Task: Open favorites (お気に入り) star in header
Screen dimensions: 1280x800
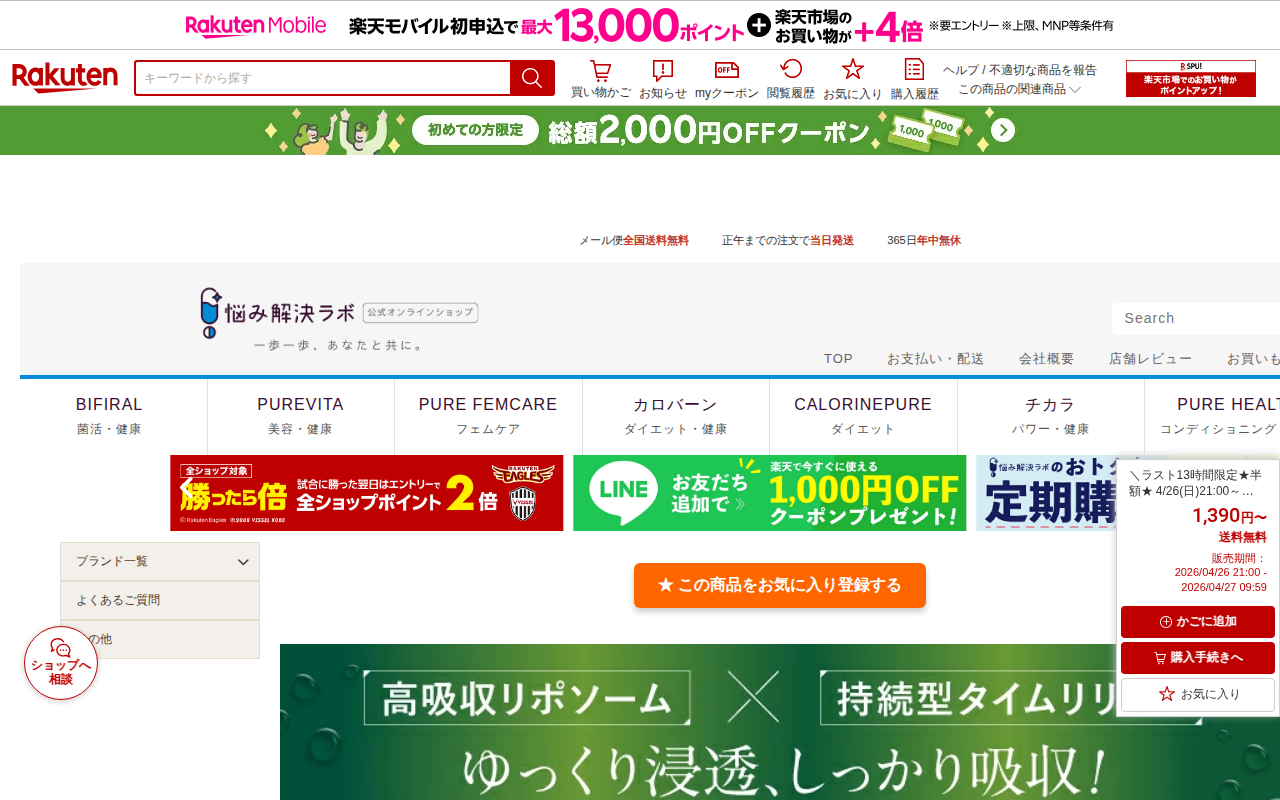Action: point(852,79)
